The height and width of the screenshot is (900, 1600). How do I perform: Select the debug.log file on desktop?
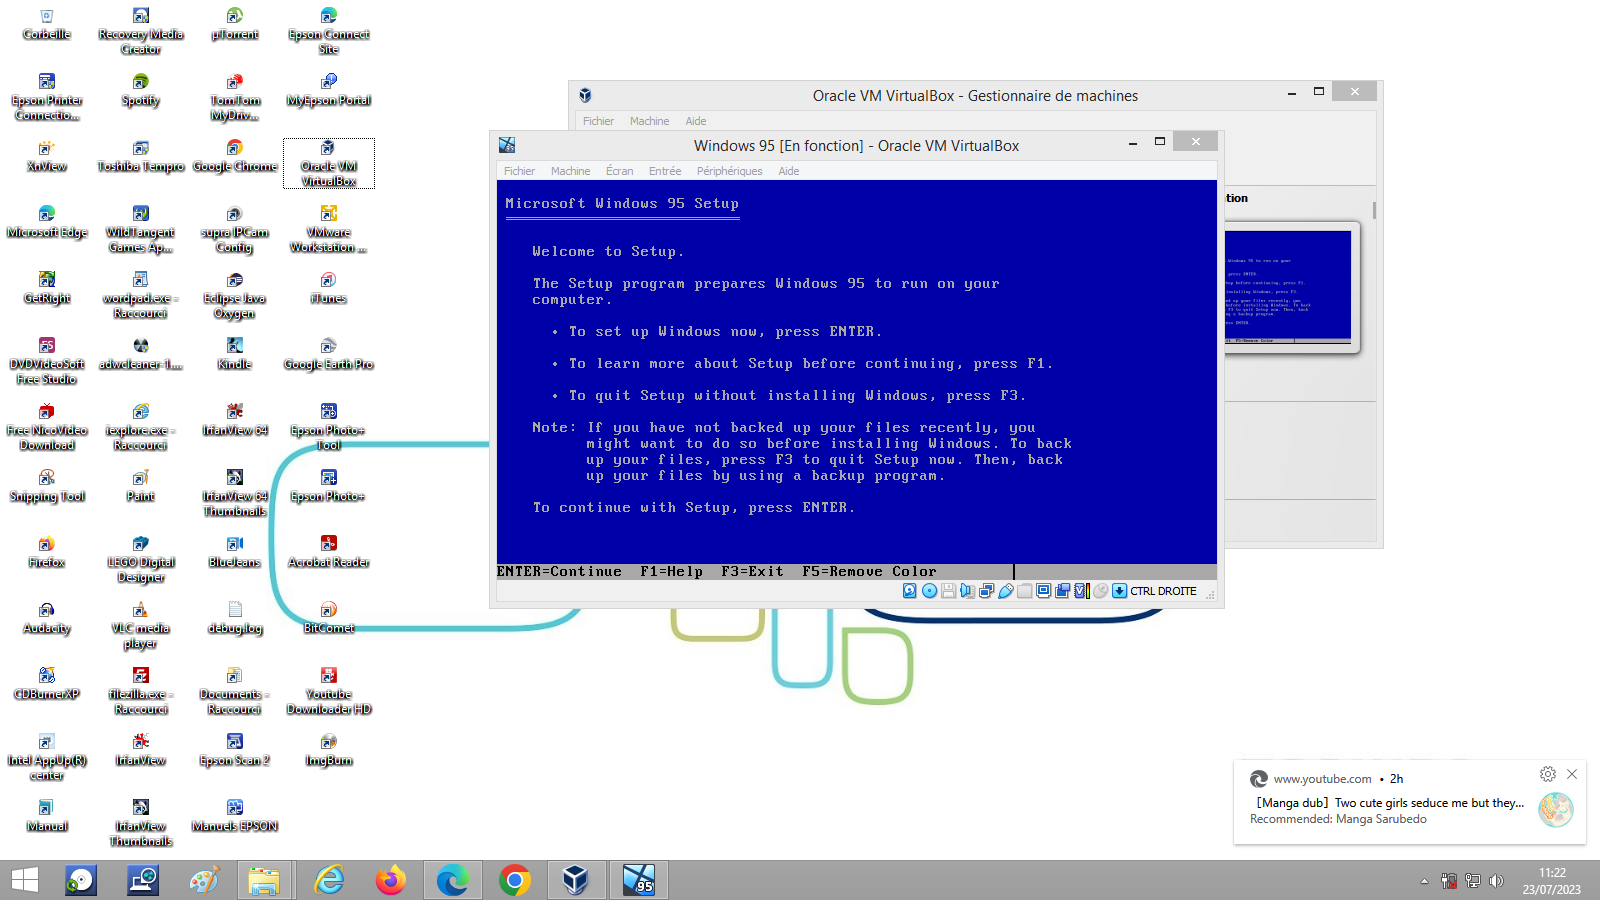coord(235,619)
